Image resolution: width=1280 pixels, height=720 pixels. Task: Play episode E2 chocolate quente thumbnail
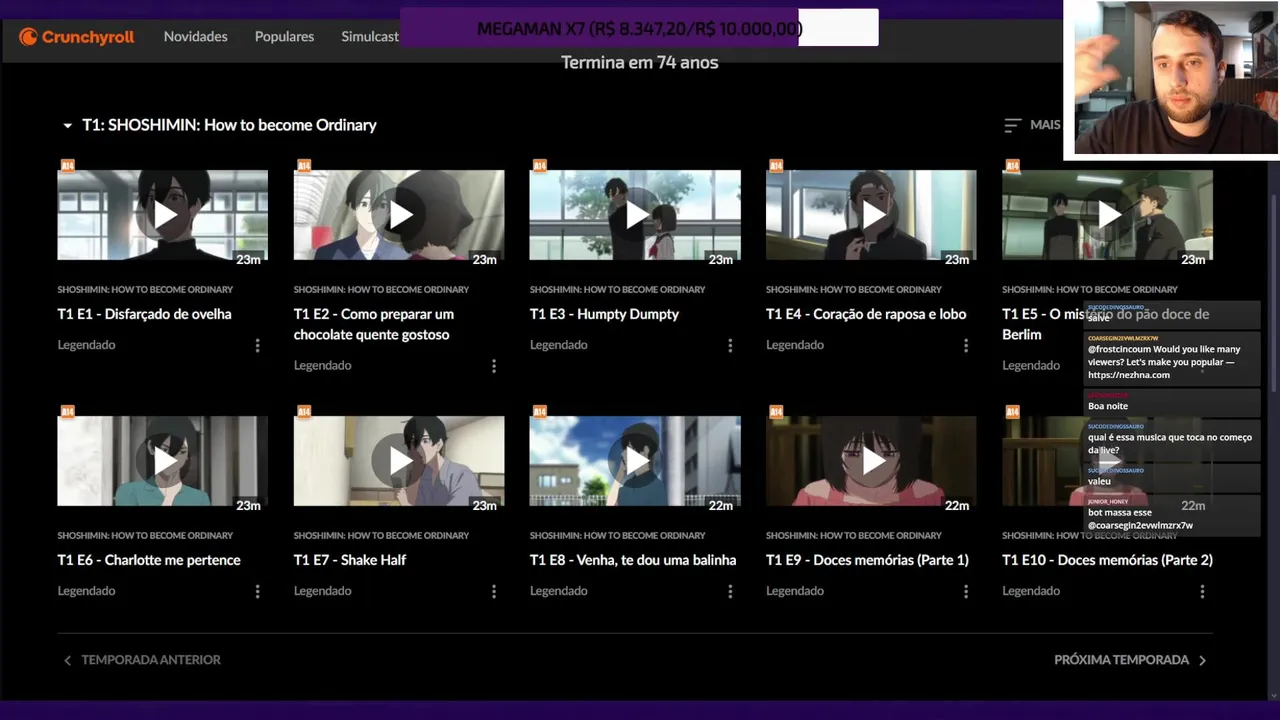coord(399,215)
